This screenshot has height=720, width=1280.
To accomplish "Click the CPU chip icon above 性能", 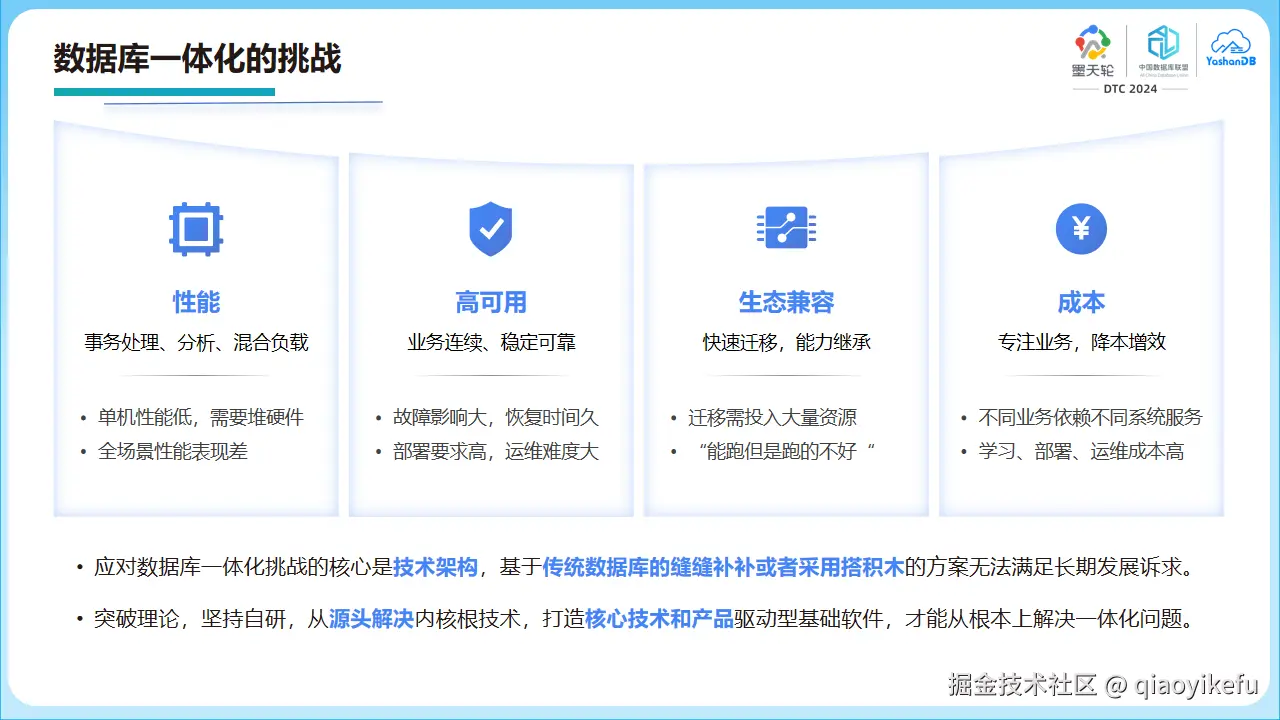I will click(195, 229).
